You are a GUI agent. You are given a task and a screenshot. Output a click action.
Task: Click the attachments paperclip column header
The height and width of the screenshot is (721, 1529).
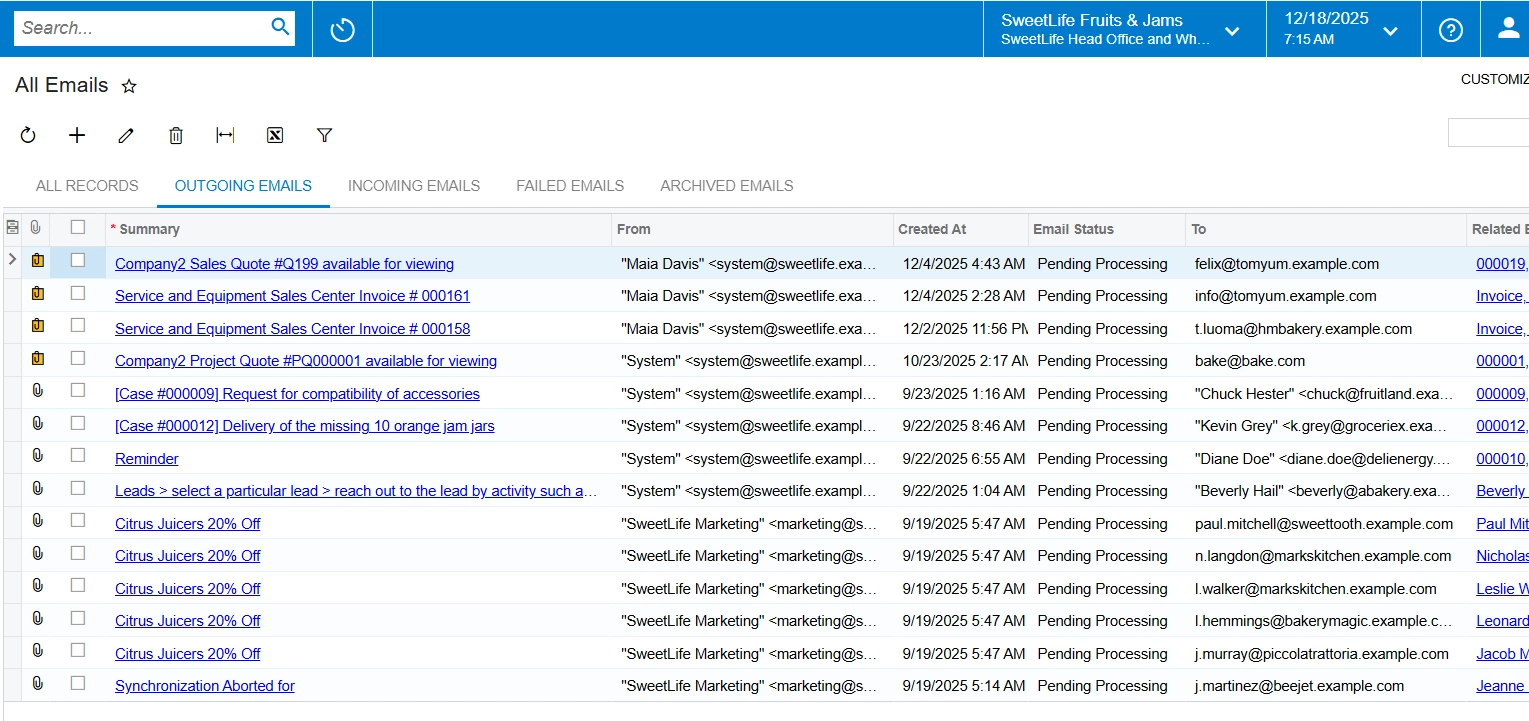[36, 228]
